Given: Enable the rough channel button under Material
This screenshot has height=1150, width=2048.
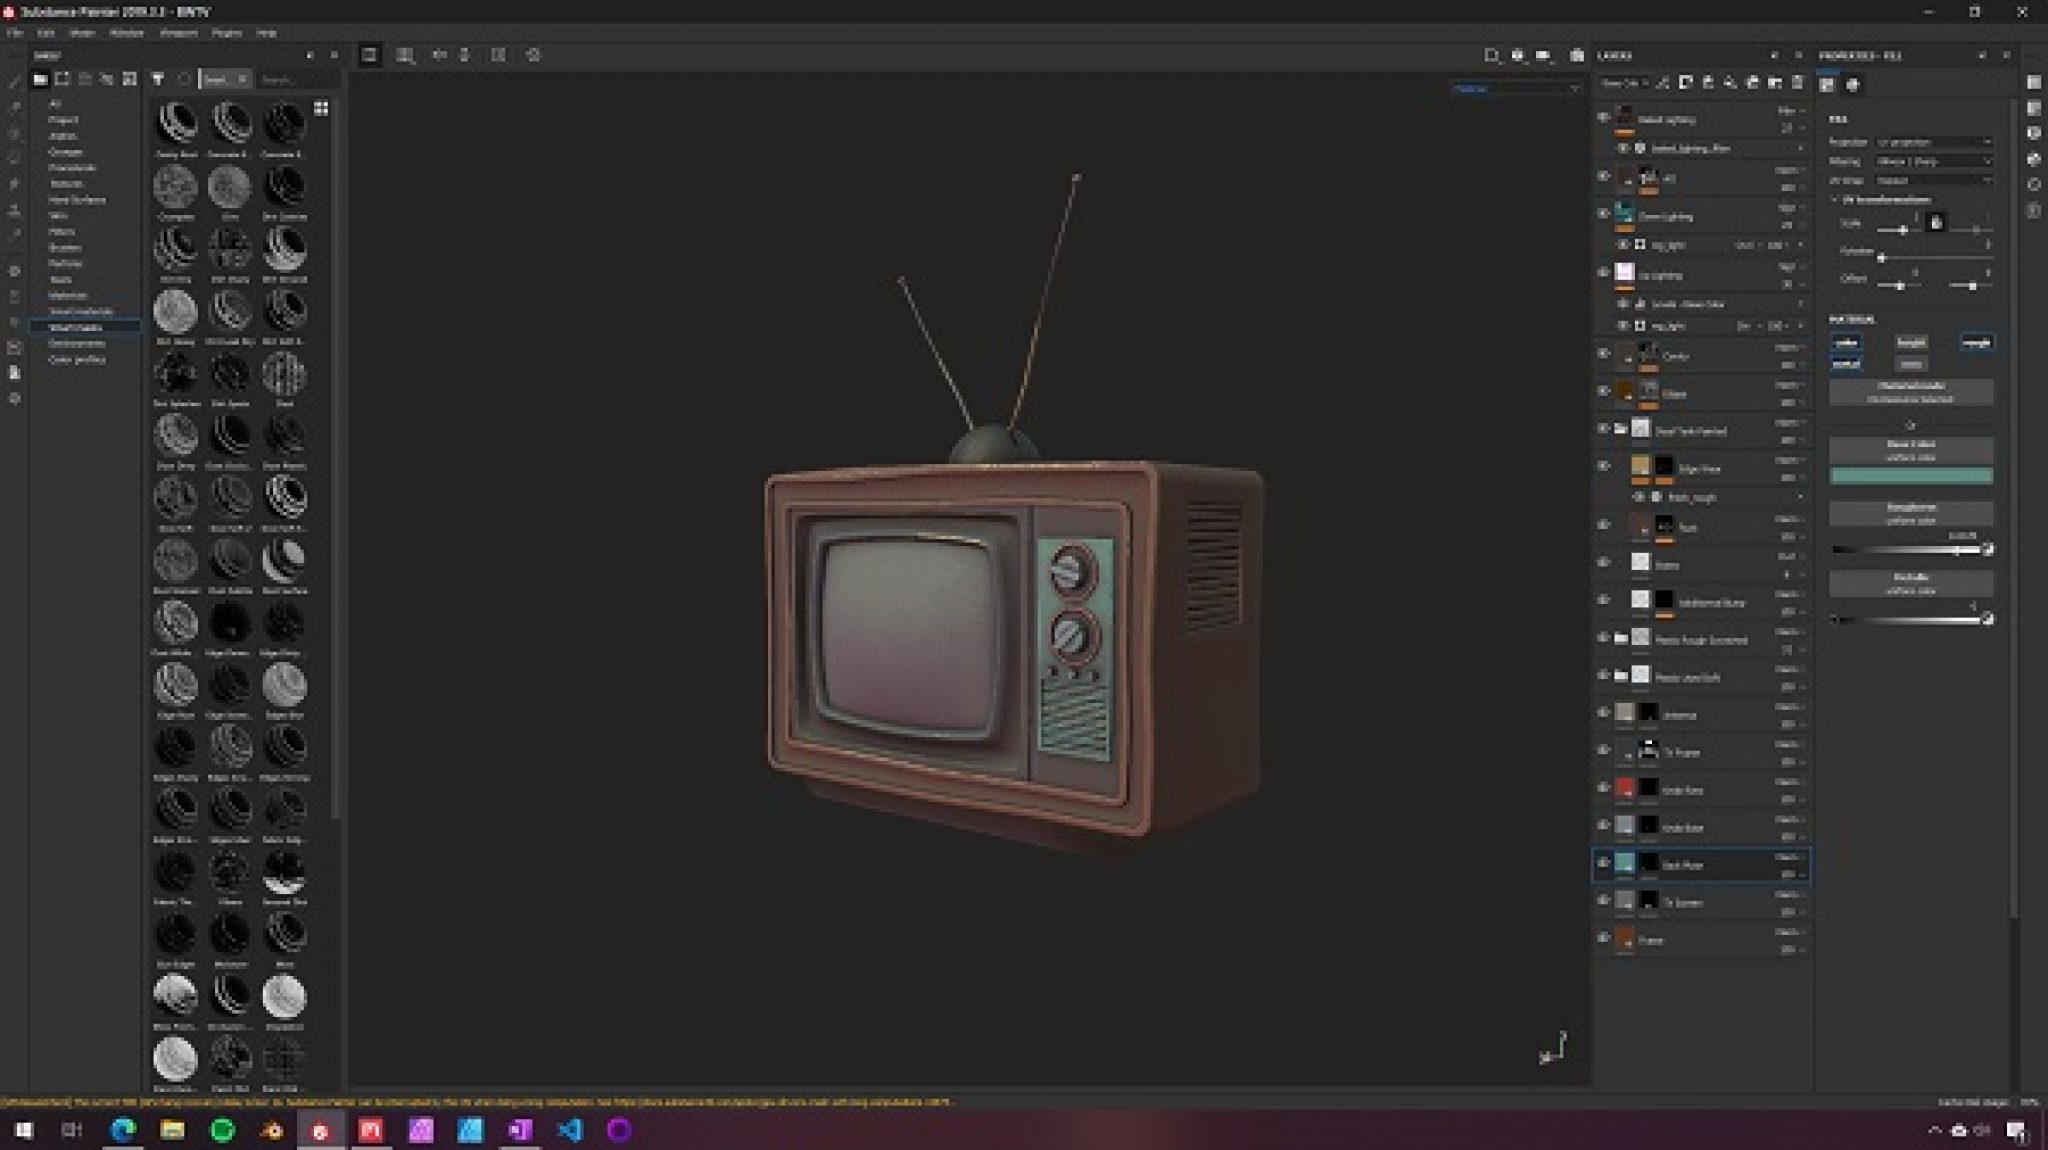Looking at the screenshot, I should pos(1977,342).
